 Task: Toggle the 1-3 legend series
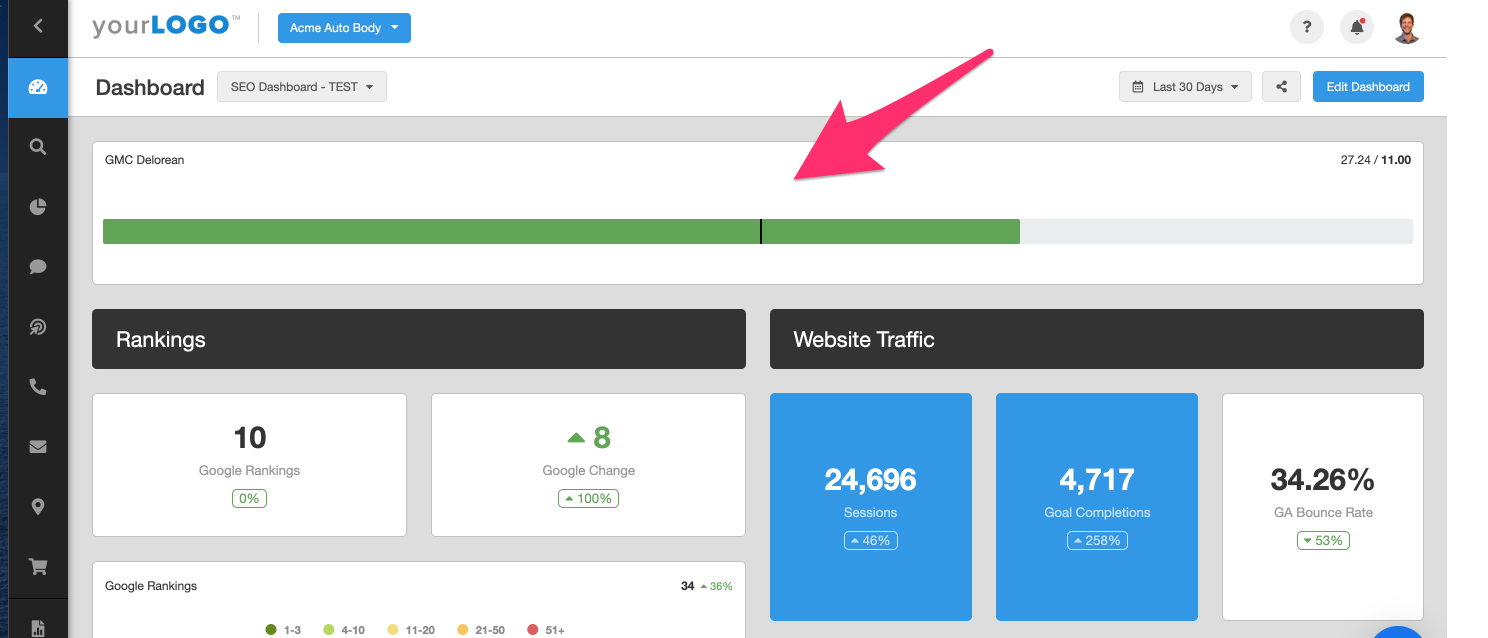click(x=283, y=630)
